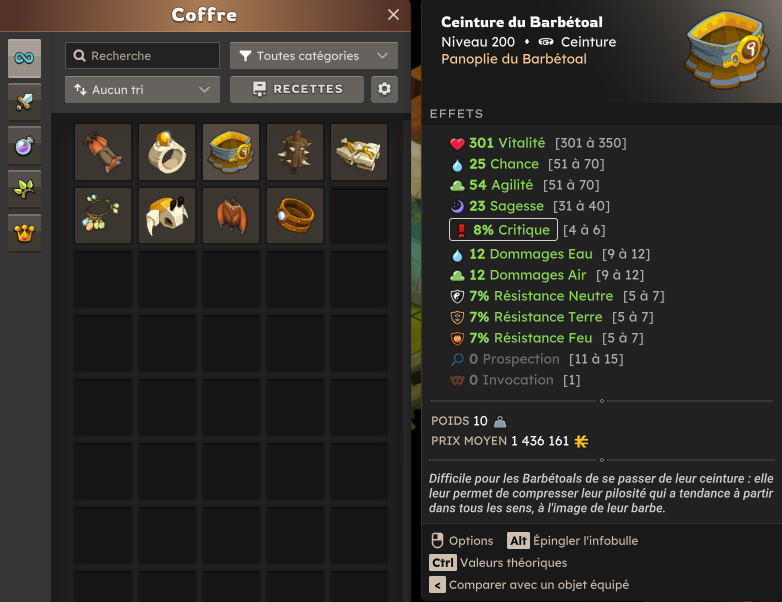Expand the Toutes catégories filter dropdown
This screenshot has width=782, height=602.
coord(314,55)
